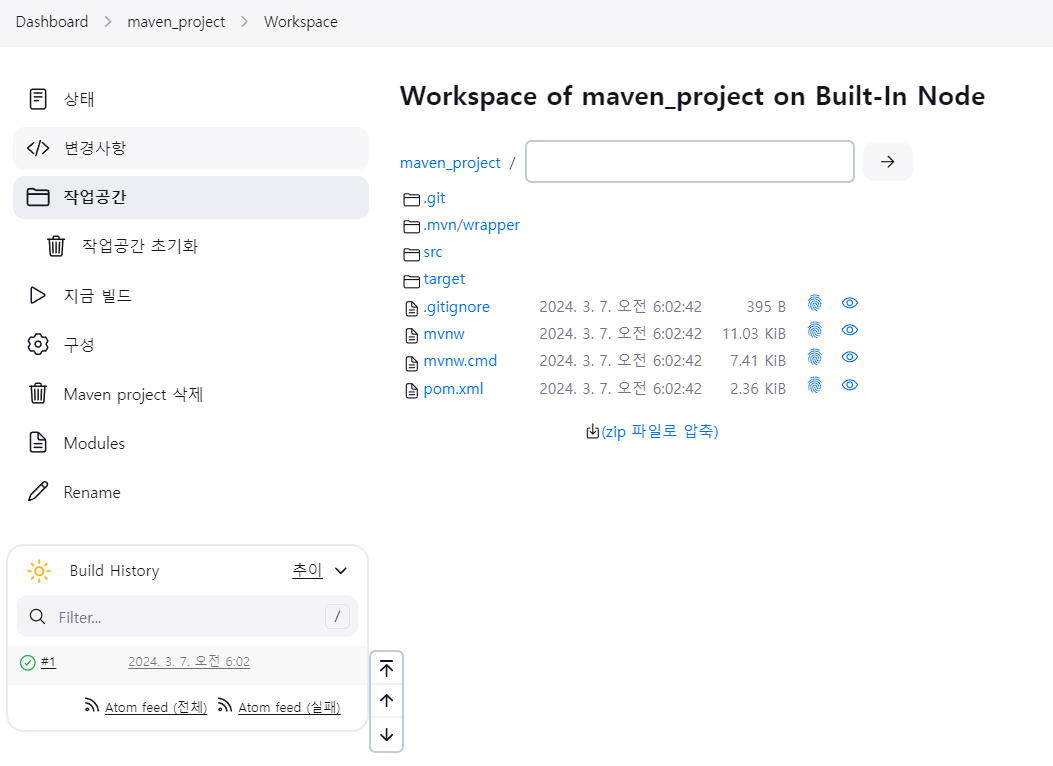Open build #1
This screenshot has height=766, width=1053.
(48, 662)
